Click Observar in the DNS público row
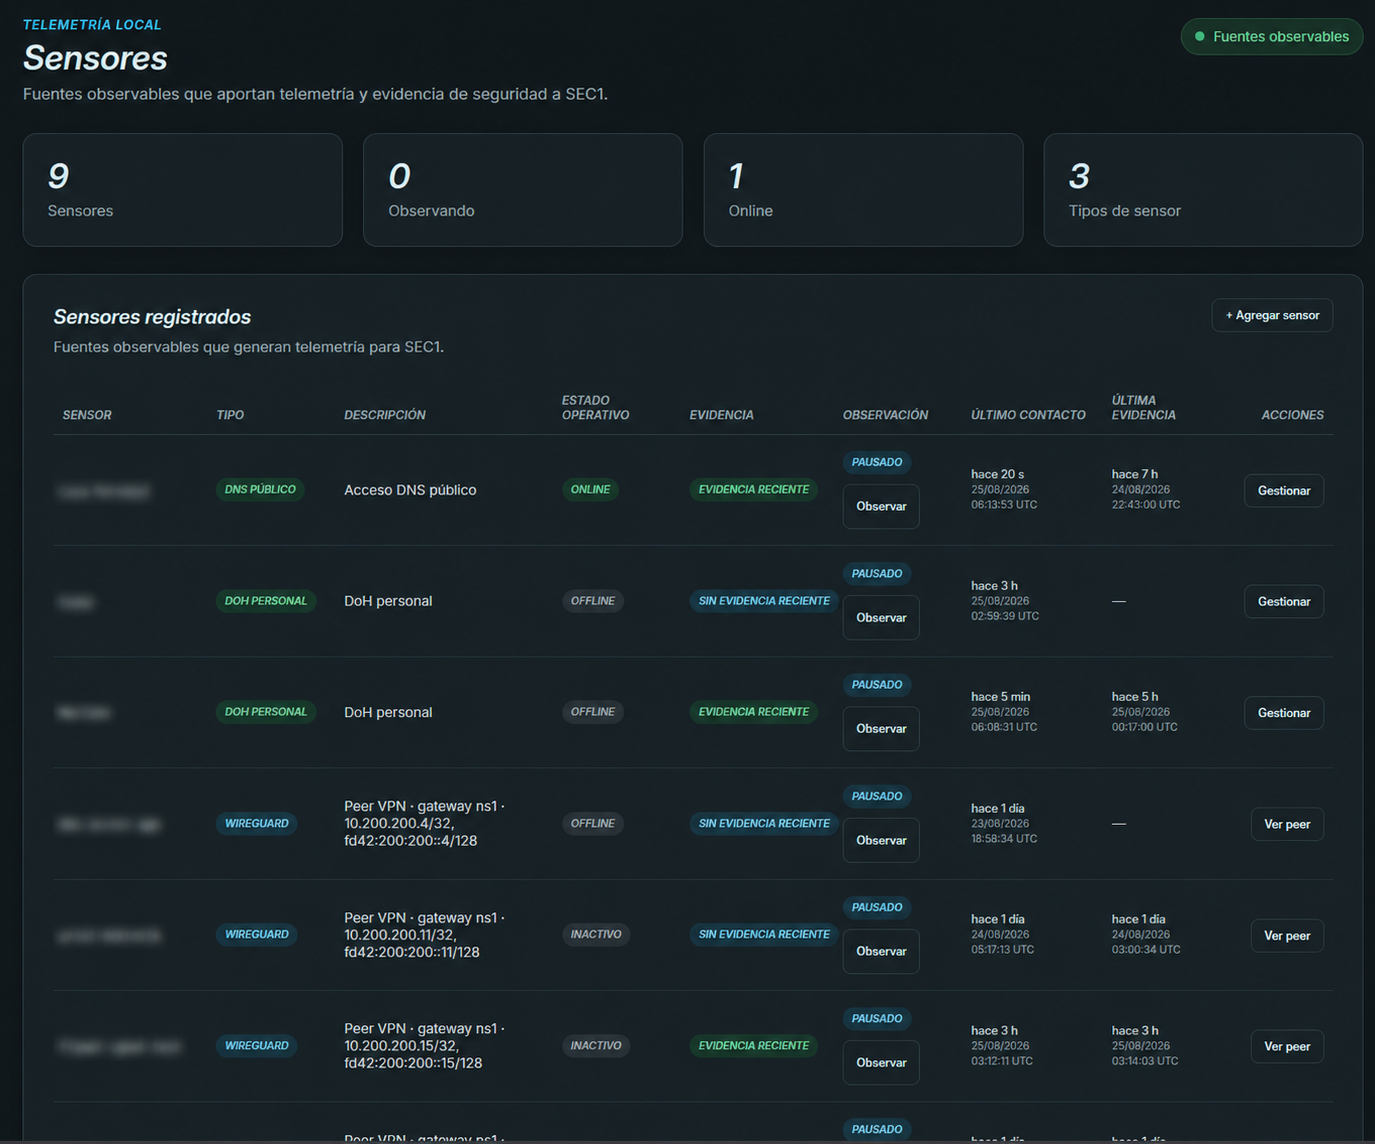 881,506
